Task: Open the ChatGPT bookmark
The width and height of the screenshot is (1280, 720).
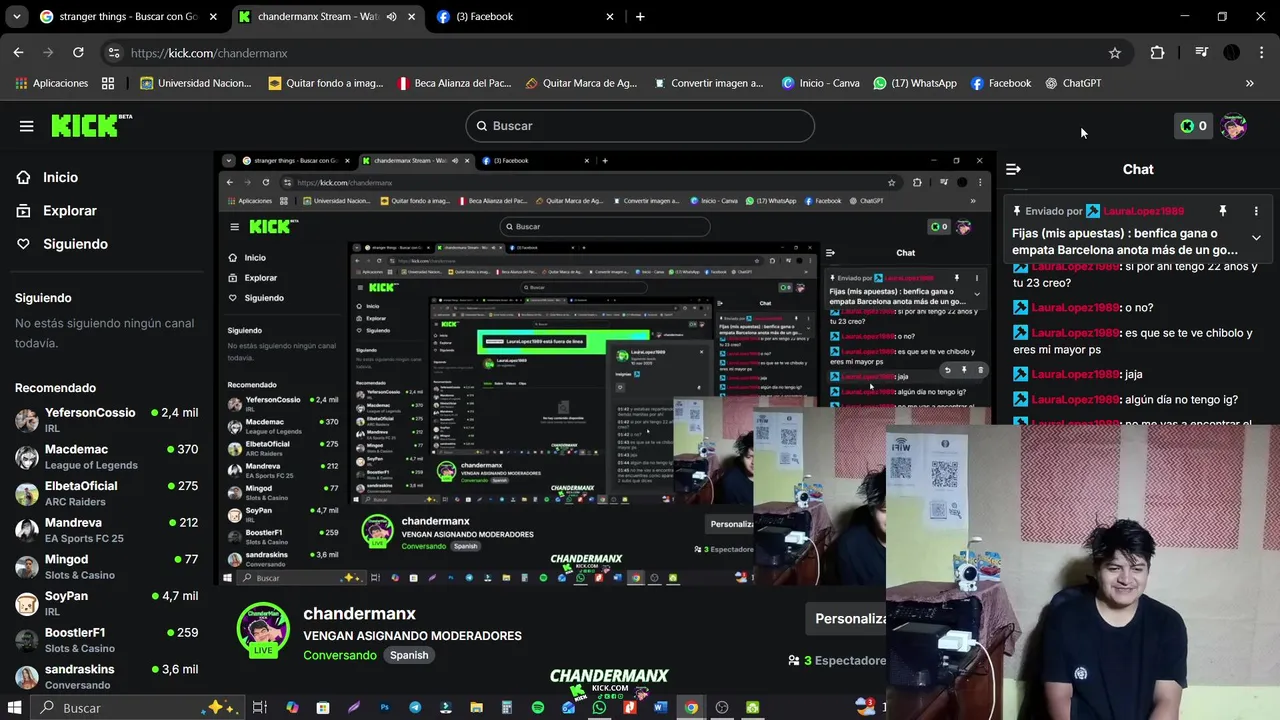Action: pyautogui.click(x=1073, y=83)
